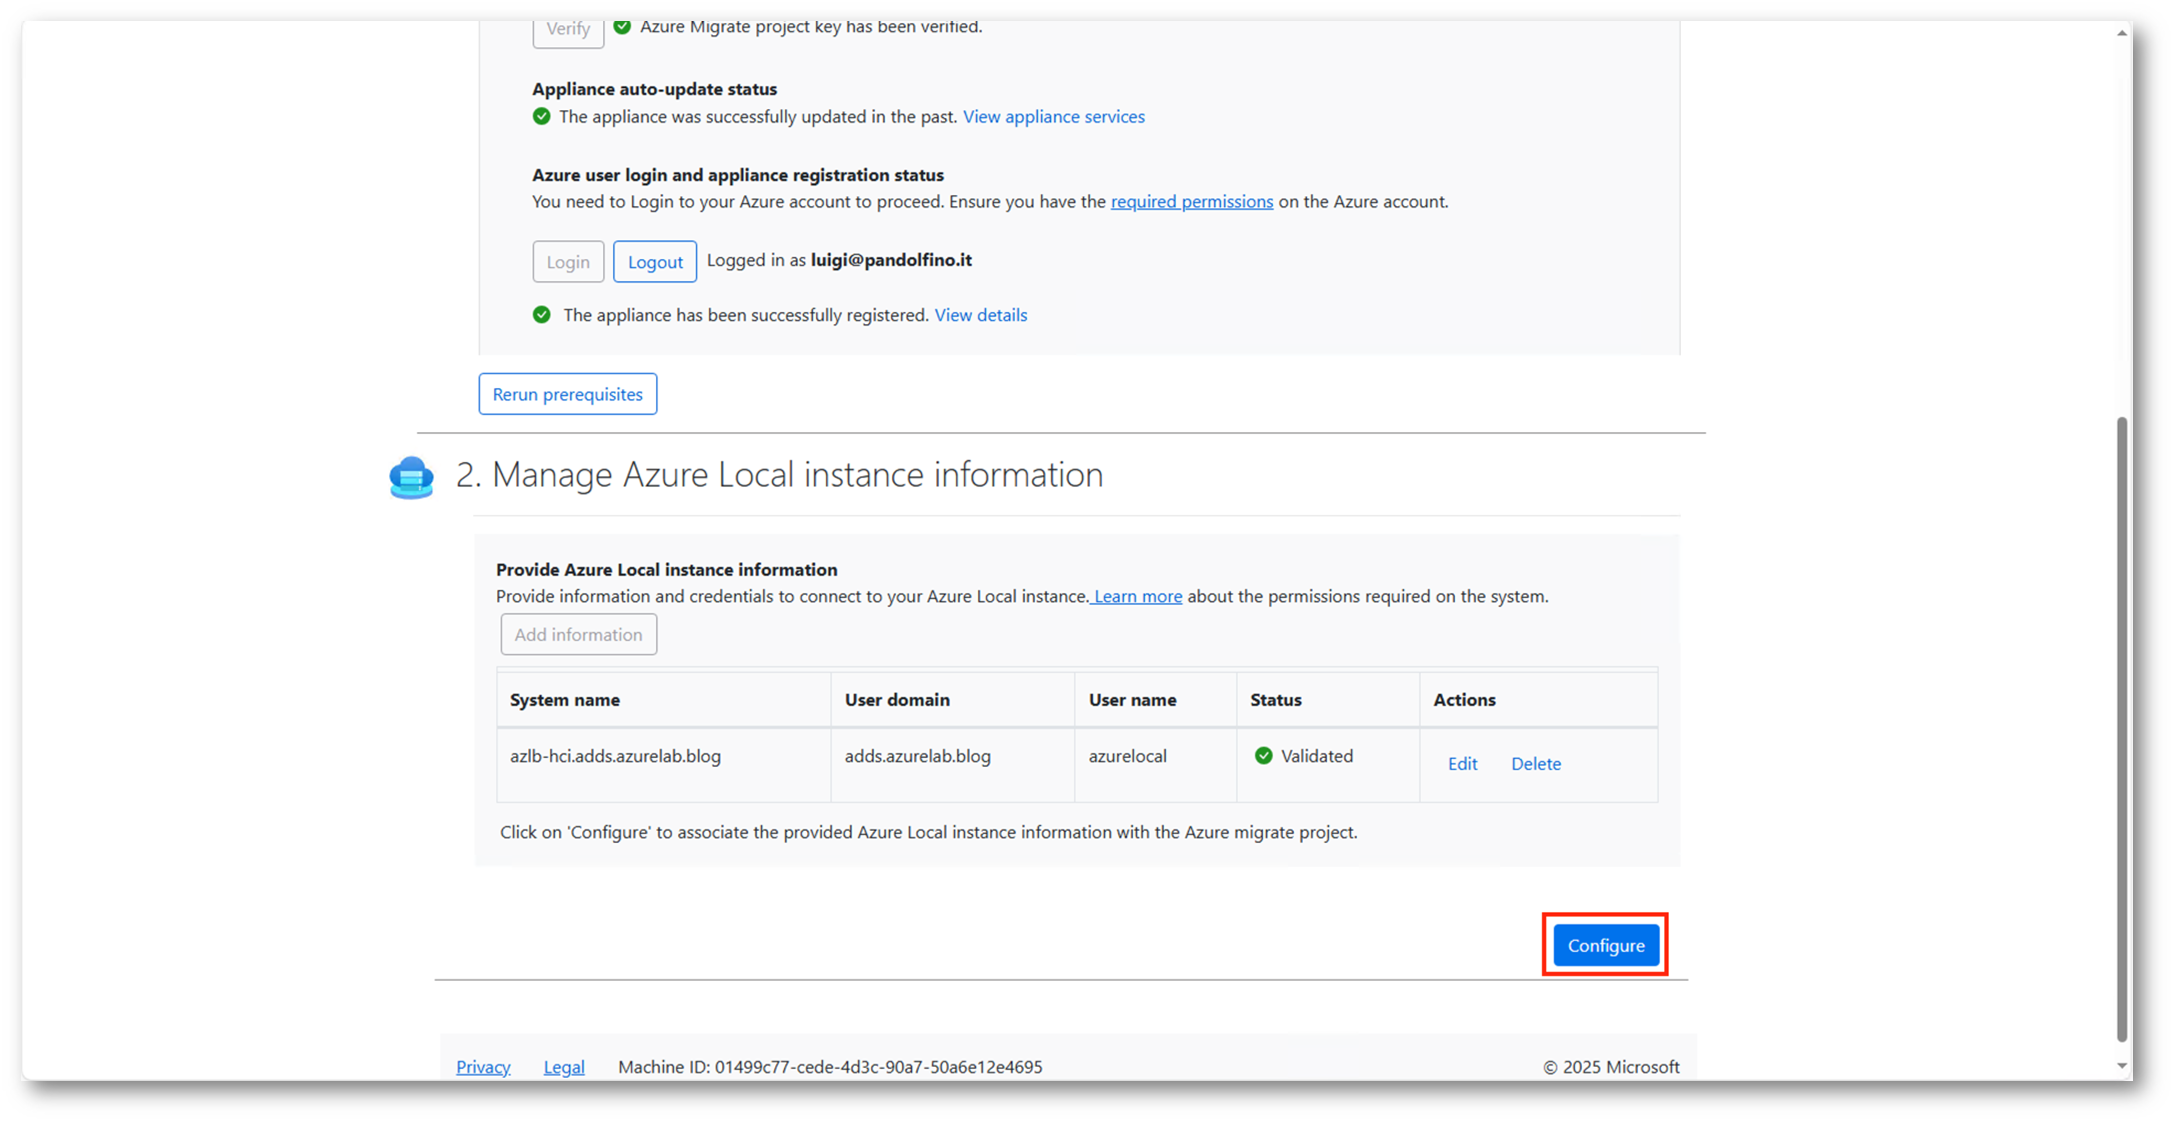Click green check icon beside Validated status

[1263, 756]
